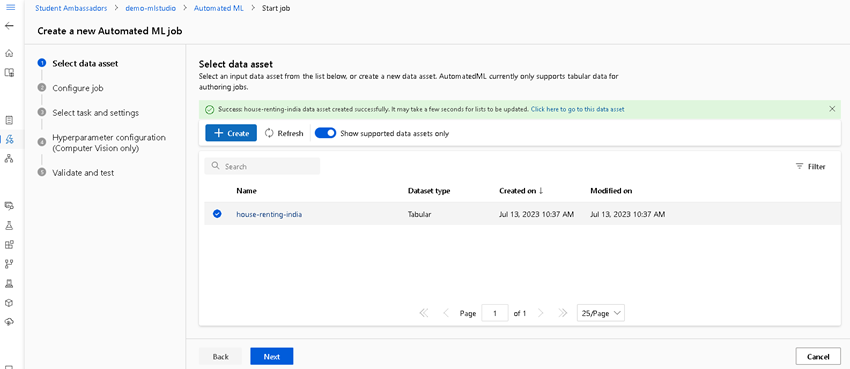
Task: Click the Cancel button
Action: click(818, 356)
